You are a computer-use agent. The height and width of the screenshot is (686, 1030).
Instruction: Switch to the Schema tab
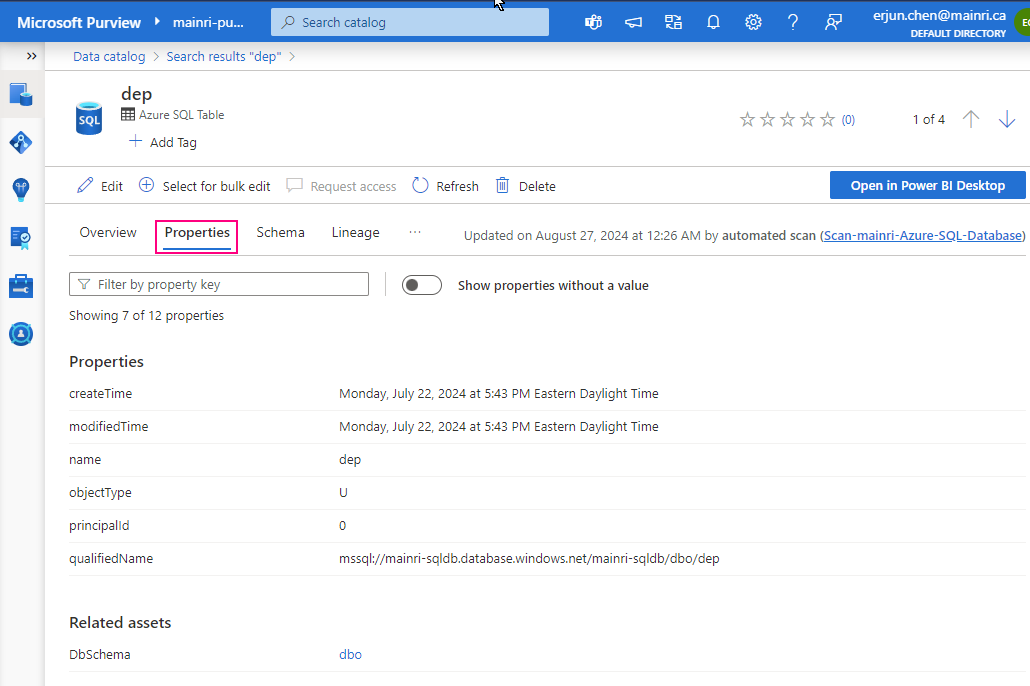(280, 233)
